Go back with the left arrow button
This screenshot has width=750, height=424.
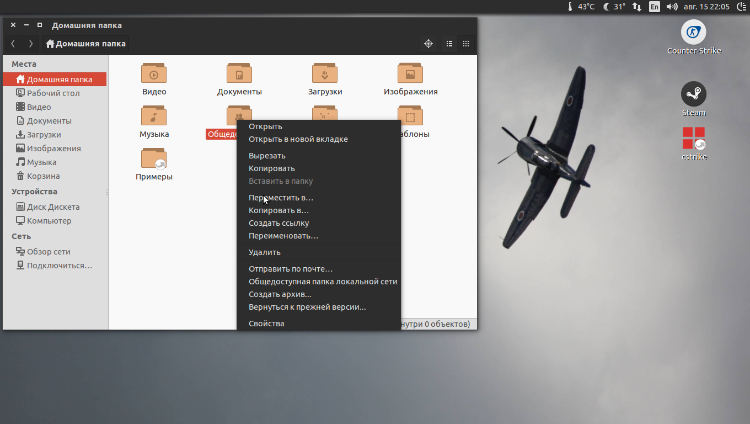click(x=13, y=43)
